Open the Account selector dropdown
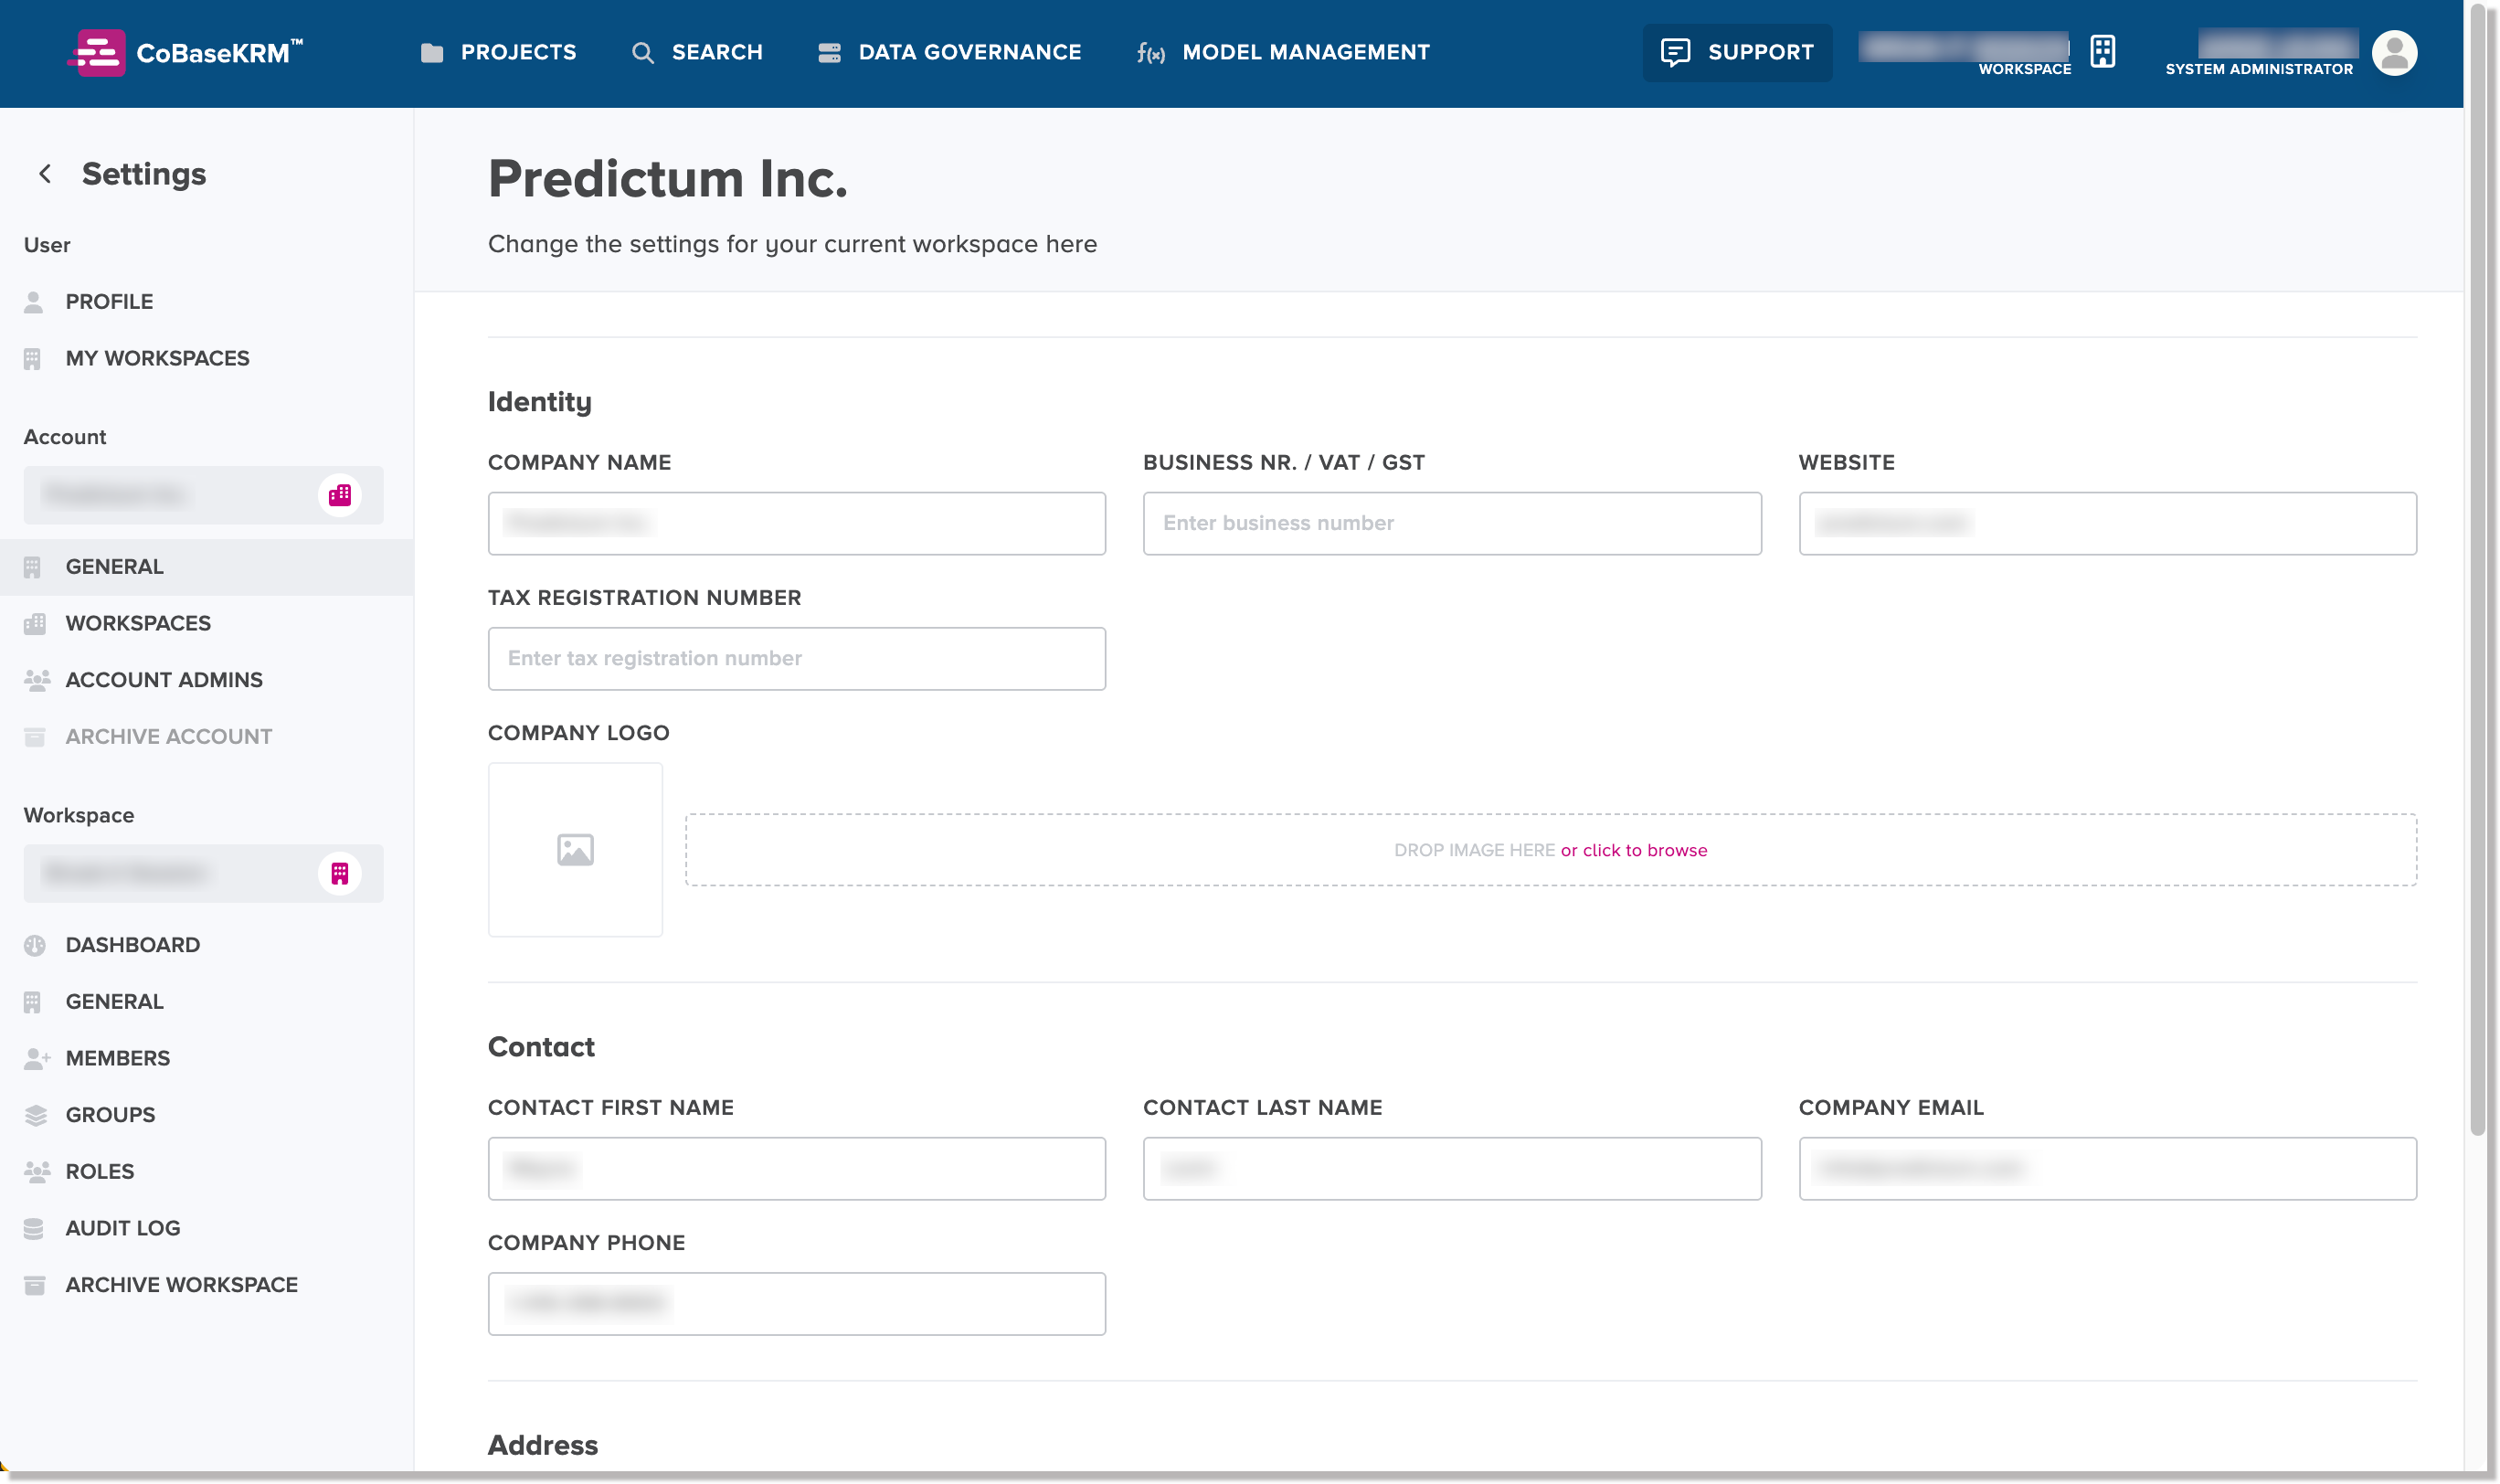Screen dimensions: 2500x1484 (204, 495)
